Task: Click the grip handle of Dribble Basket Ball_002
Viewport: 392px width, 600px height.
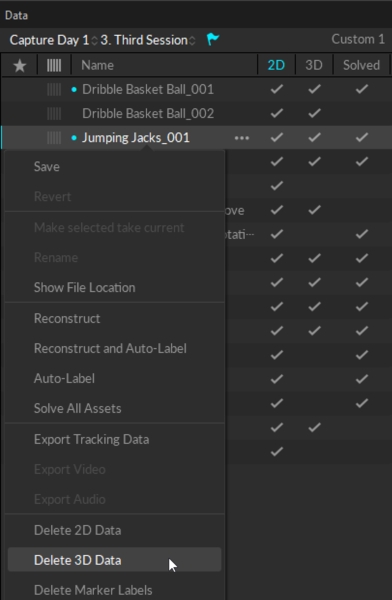Action: pos(54,114)
